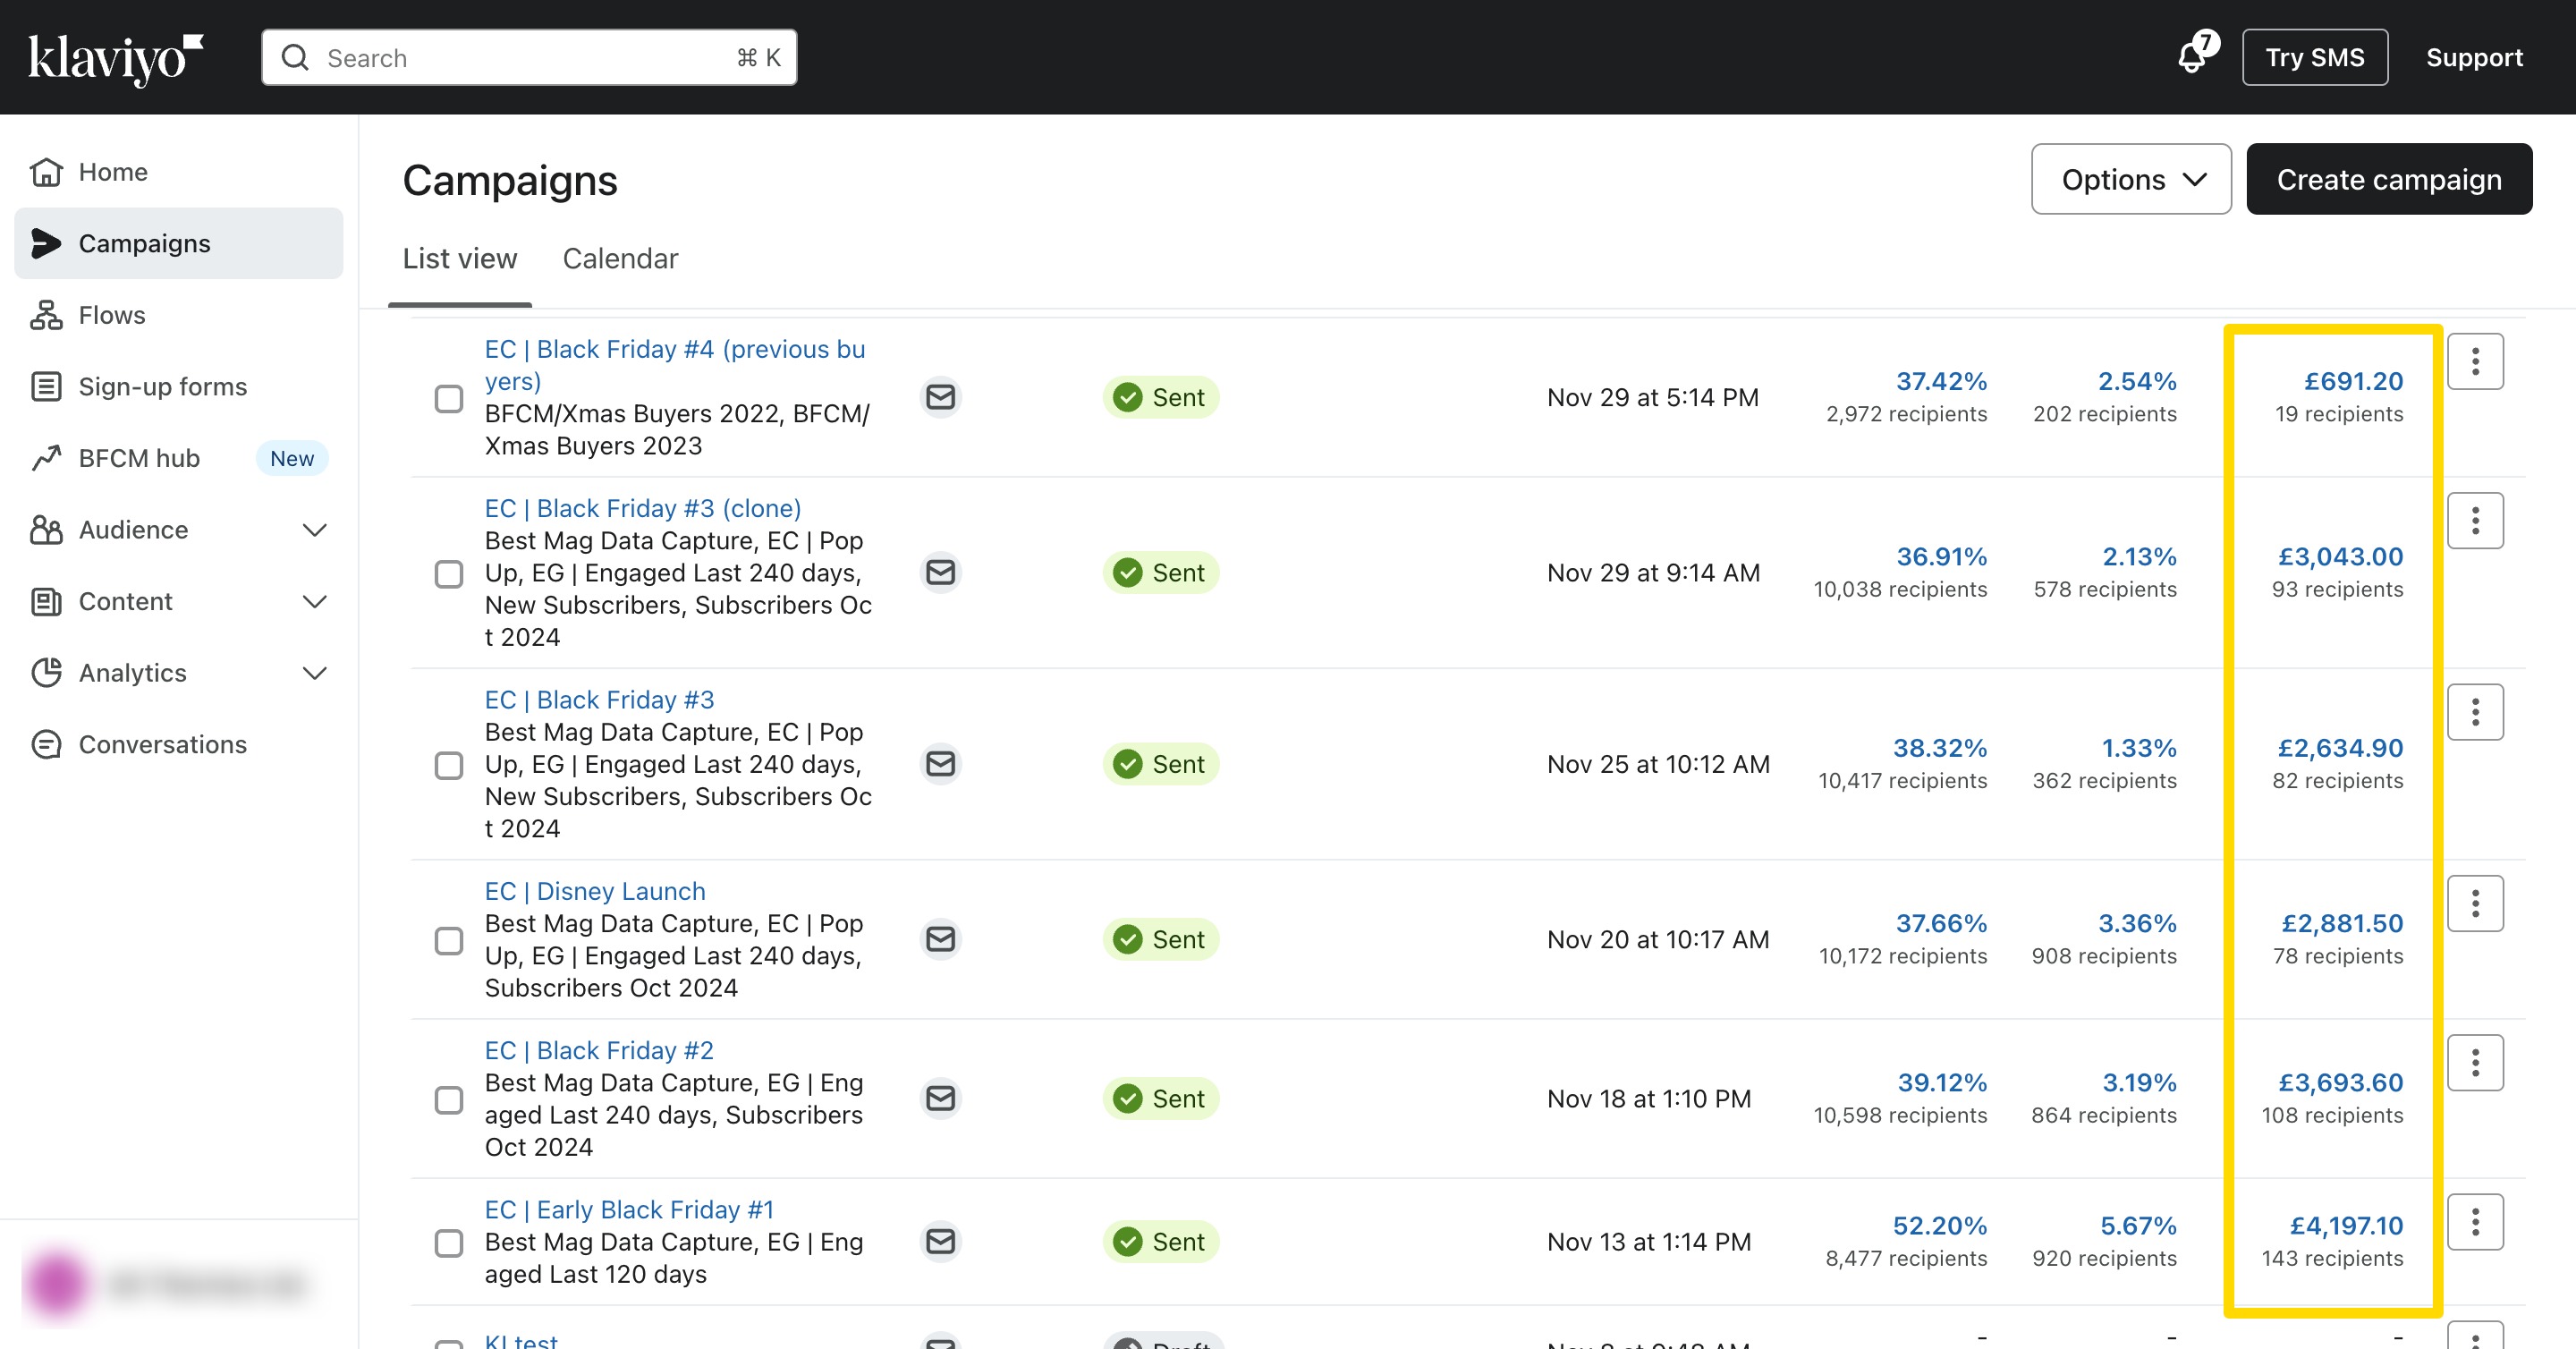This screenshot has height=1349, width=2576.
Task: Click the 3.36% click rate value
Action: click(x=2137, y=922)
